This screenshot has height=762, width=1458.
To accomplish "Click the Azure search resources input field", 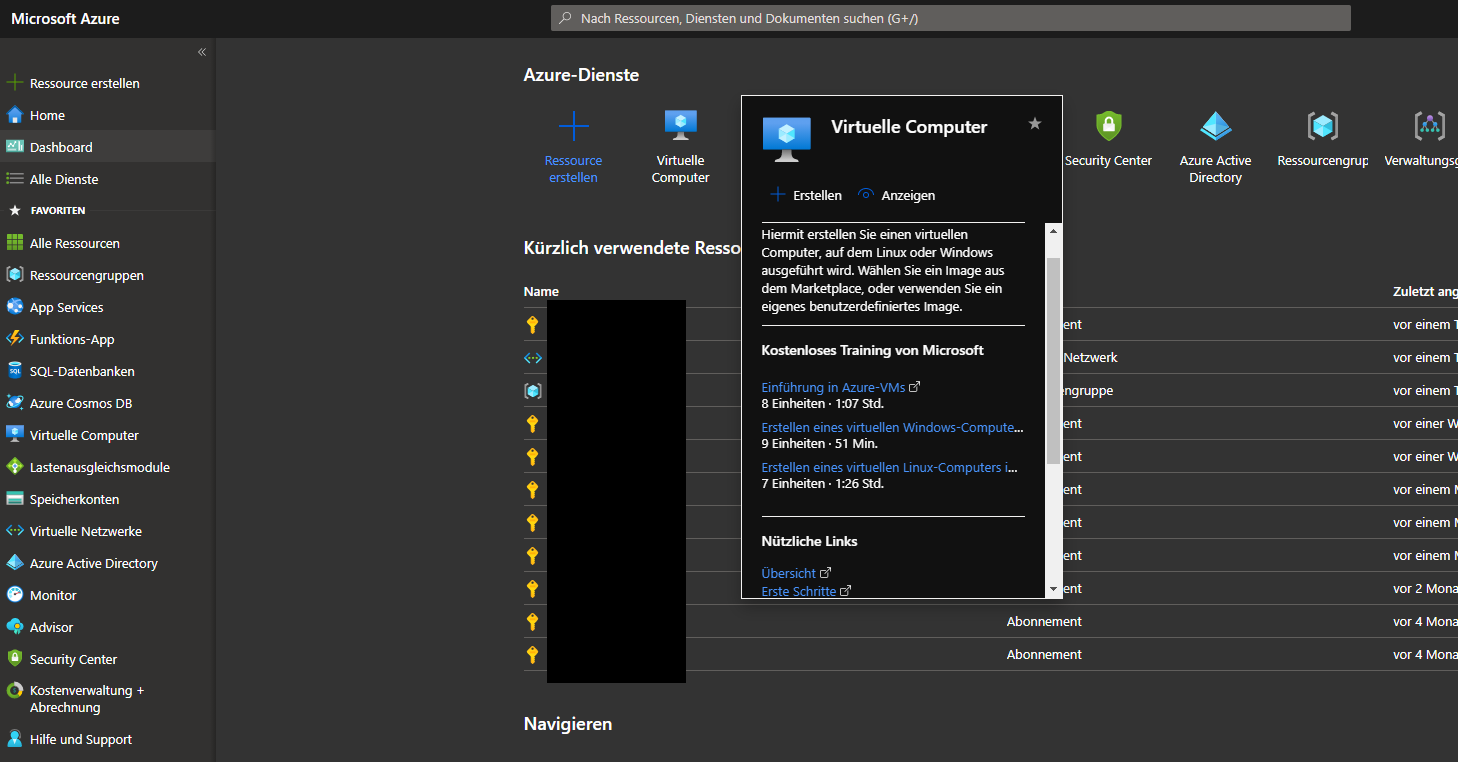I will pos(950,18).
